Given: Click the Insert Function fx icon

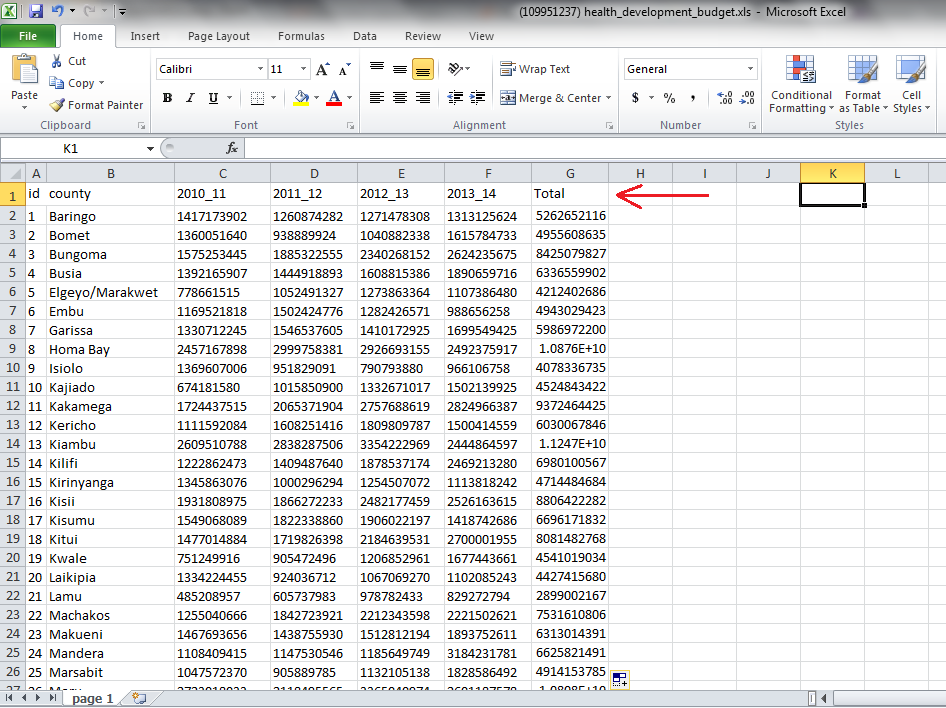Looking at the screenshot, I should coord(232,148).
